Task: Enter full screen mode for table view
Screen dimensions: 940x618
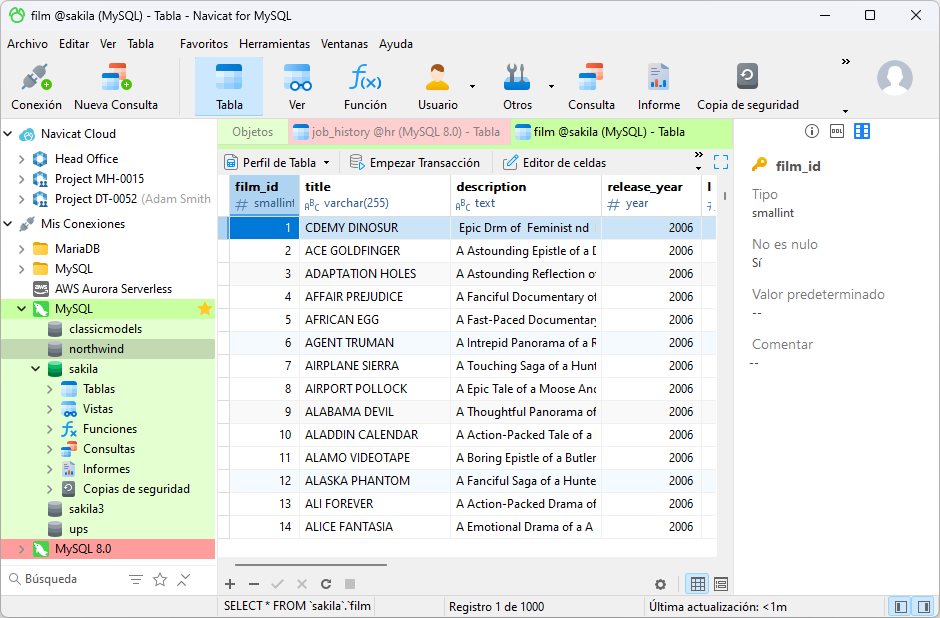Action: 720,162
